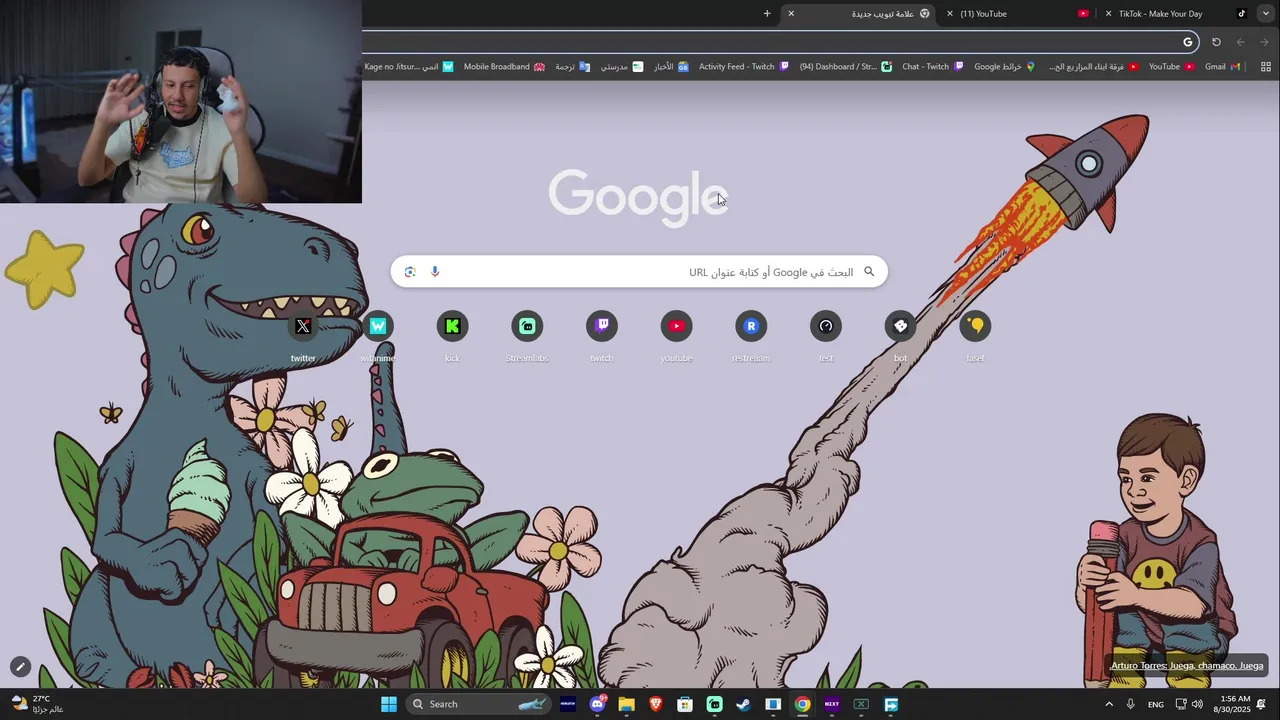This screenshot has width=1280, height=720.
Task: Open the الأخبار news bookmark
Action: pyautogui.click(x=671, y=67)
